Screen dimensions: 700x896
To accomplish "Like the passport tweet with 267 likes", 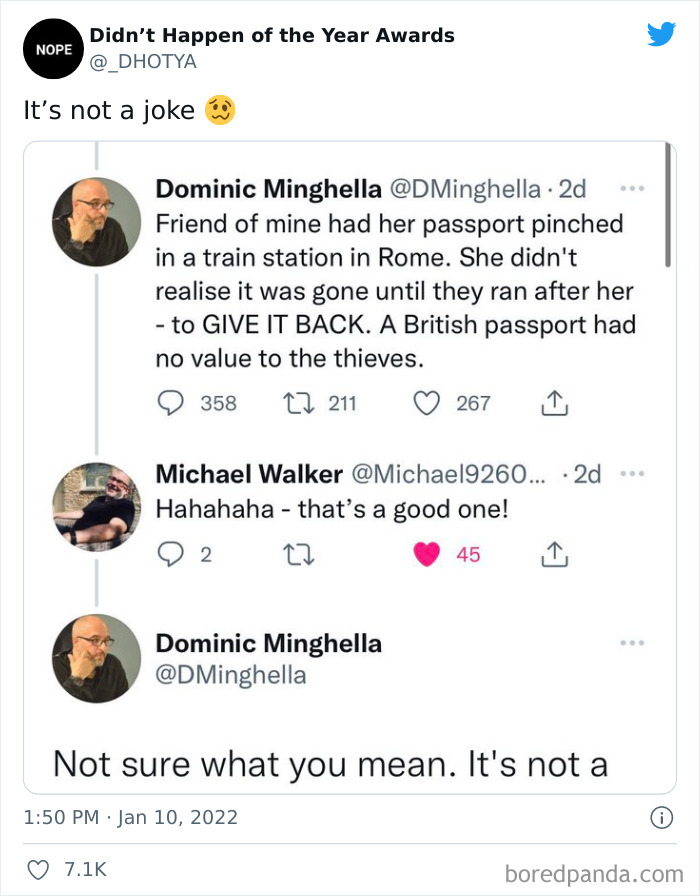I will [x=427, y=403].
